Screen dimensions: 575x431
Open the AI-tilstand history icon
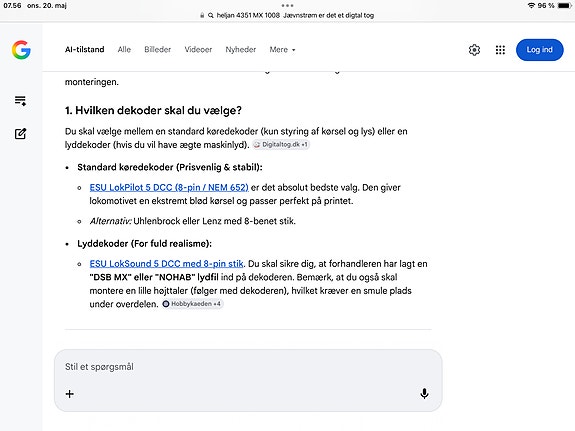point(20,101)
